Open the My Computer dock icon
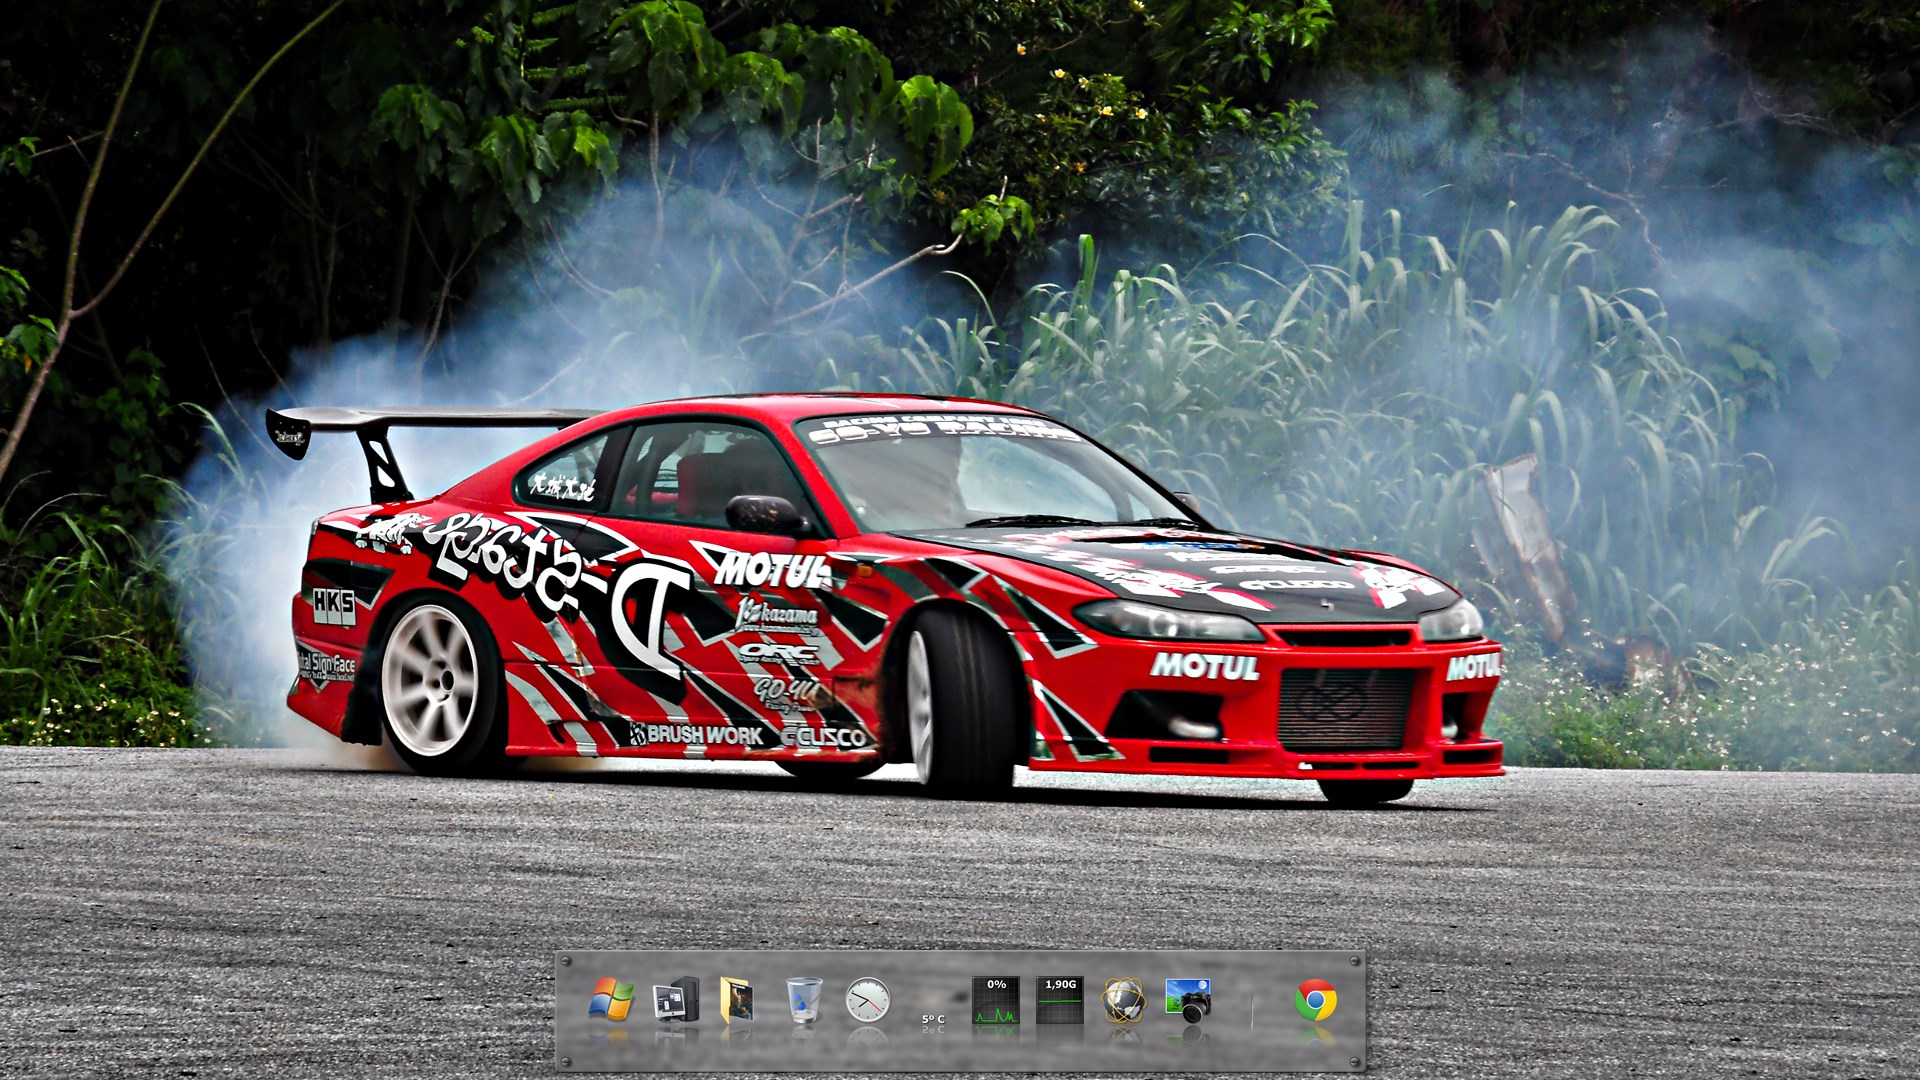Image resolution: width=1920 pixels, height=1080 pixels. click(675, 999)
